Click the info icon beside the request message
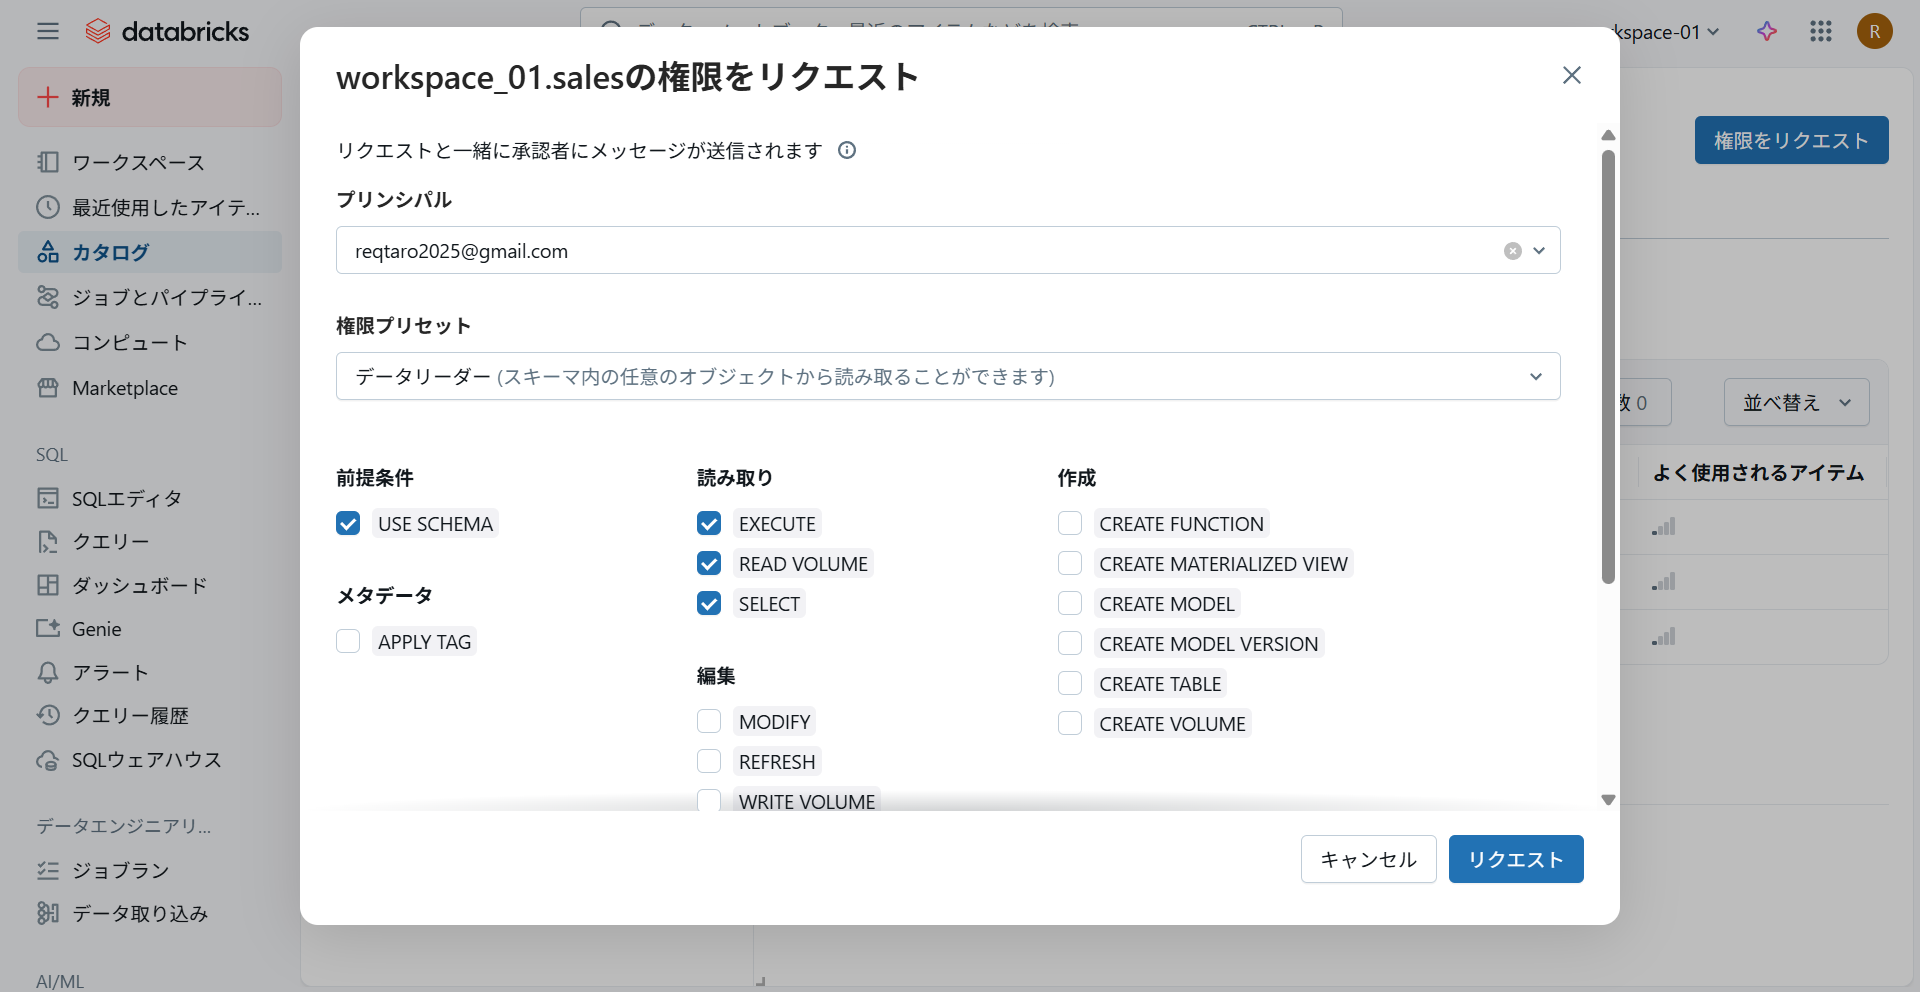Image resolution: width=1920 pixels, height=992 pixels. click(x=847, y=151)
